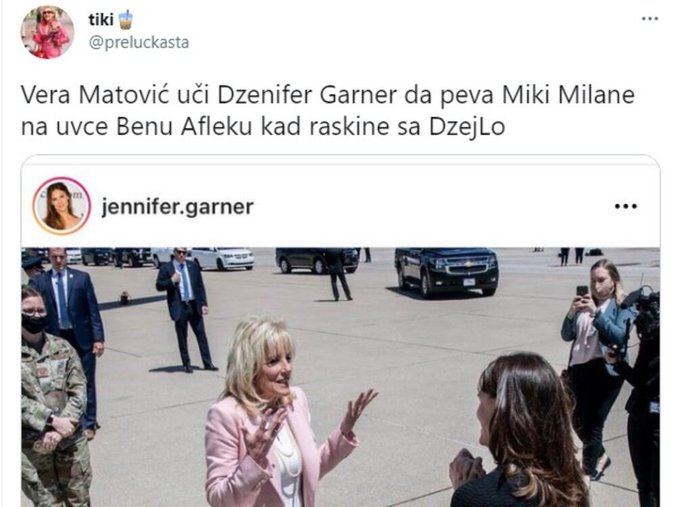Open the tiki display name profile
The image size is (676, 507).
(x=101, y=20)
